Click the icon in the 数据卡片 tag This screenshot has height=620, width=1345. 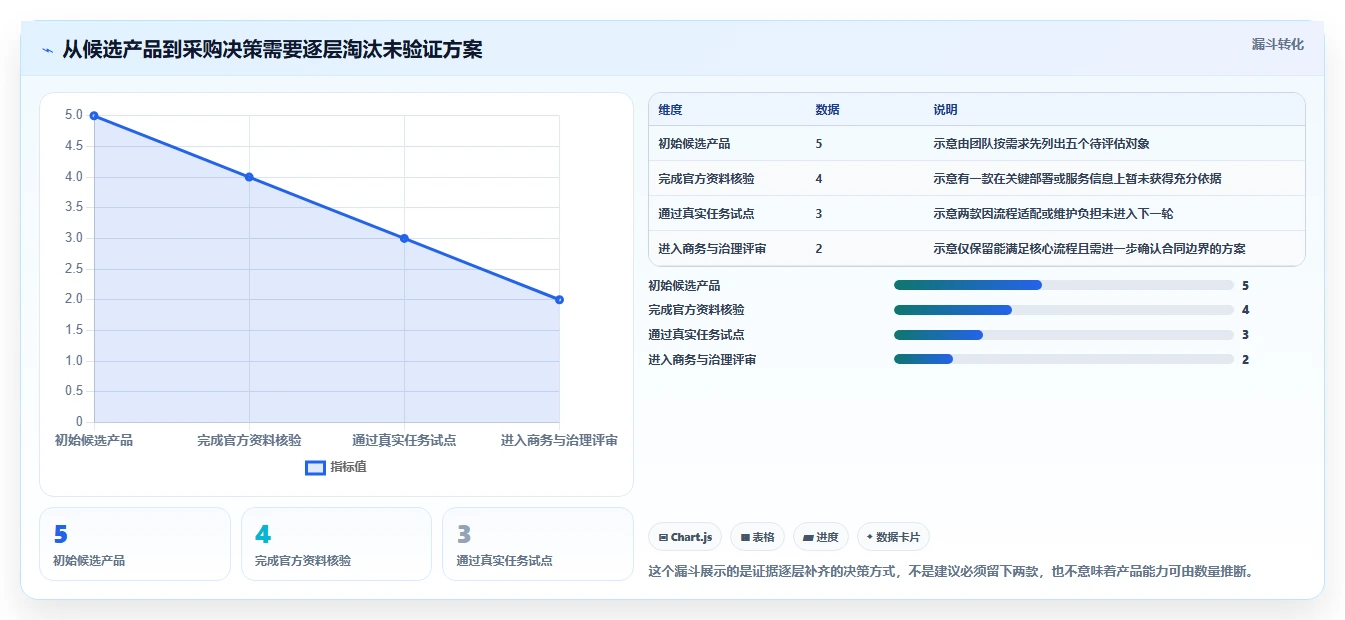[869, 537]
